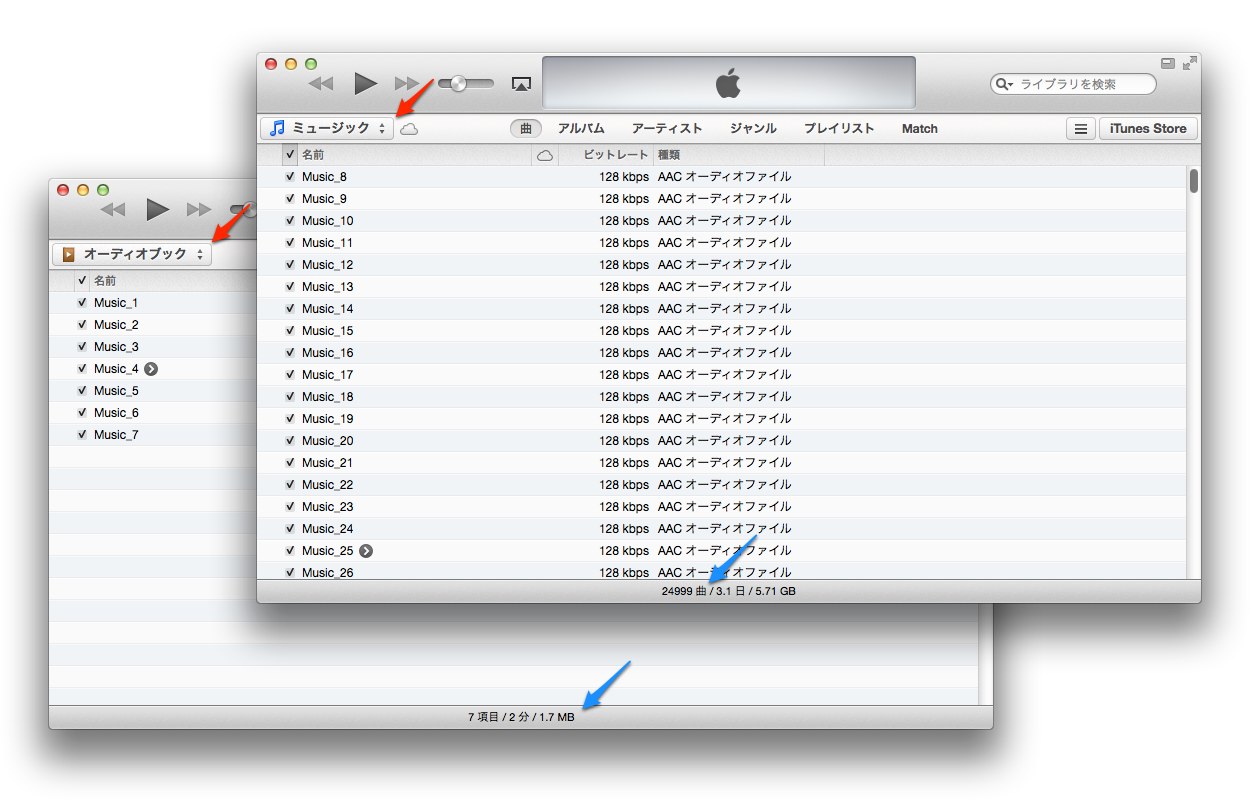The image size is (1250, 800).
Task: Select the 曲 tab
Action: point(526,129)
